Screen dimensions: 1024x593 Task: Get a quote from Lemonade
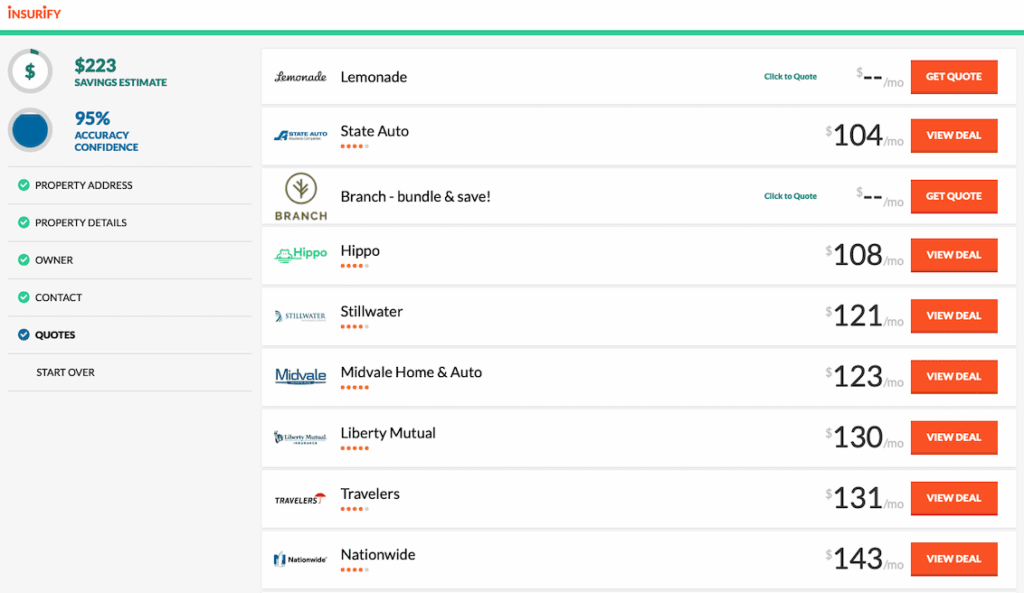(x=953, y=77)
